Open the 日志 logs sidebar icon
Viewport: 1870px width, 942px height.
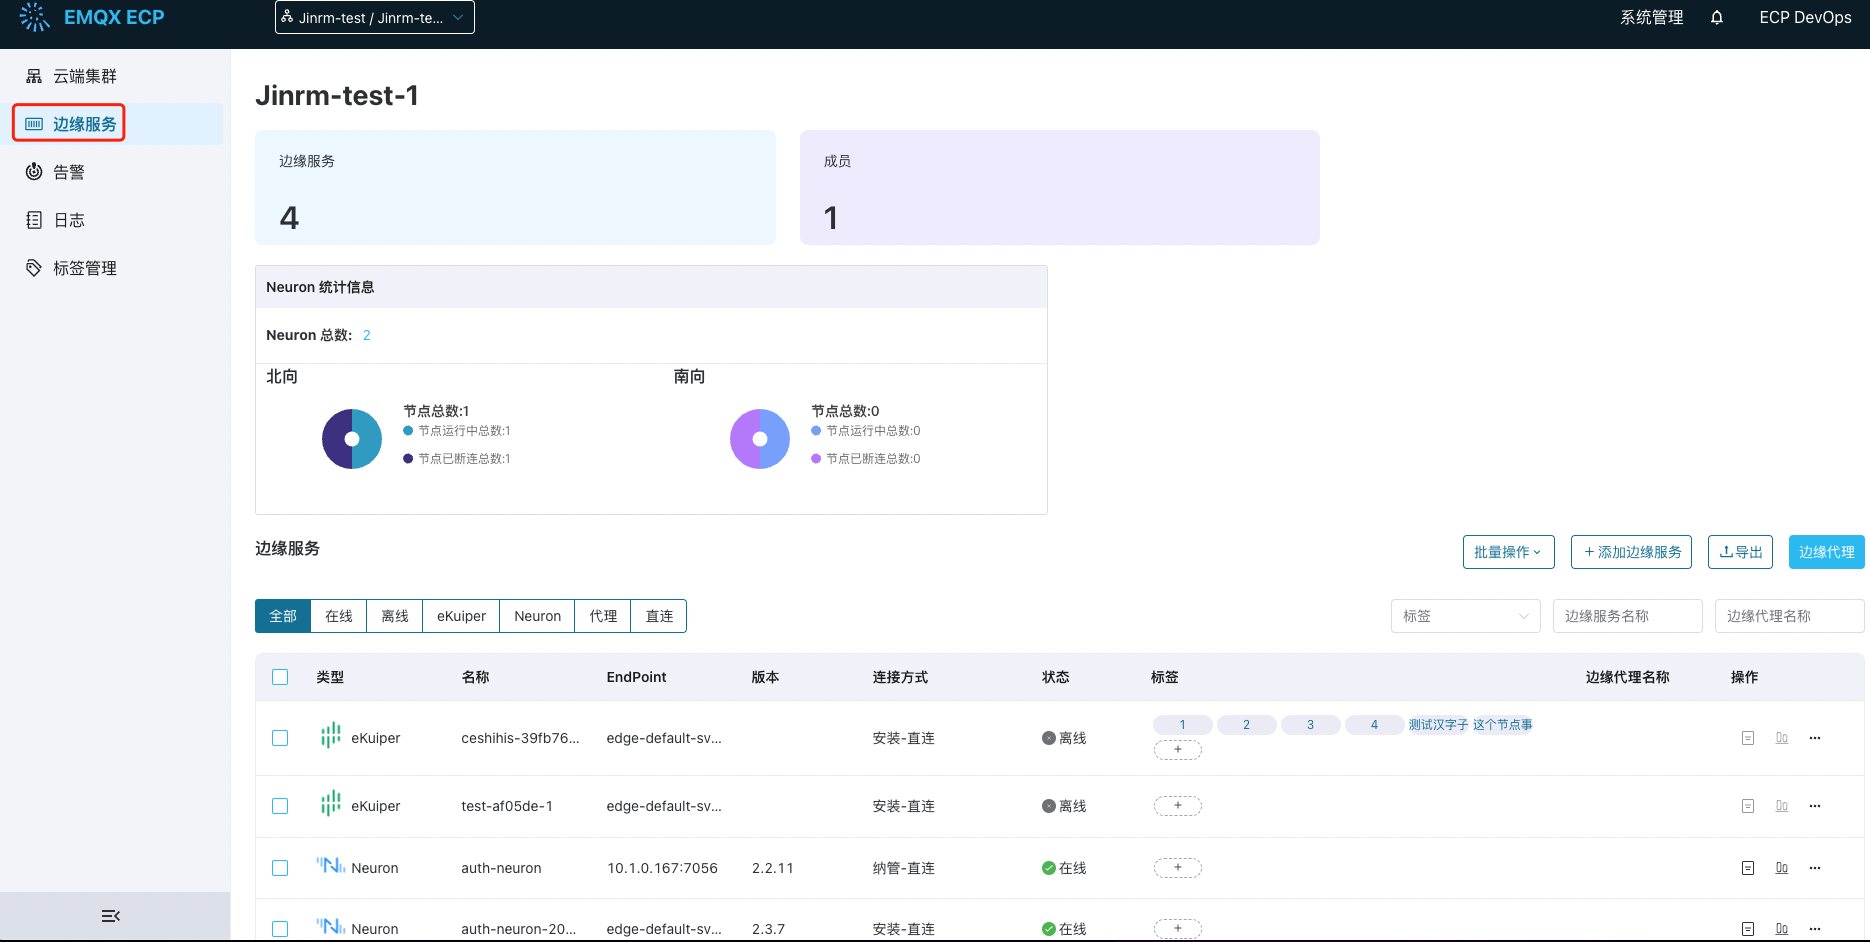pos(33,219)
